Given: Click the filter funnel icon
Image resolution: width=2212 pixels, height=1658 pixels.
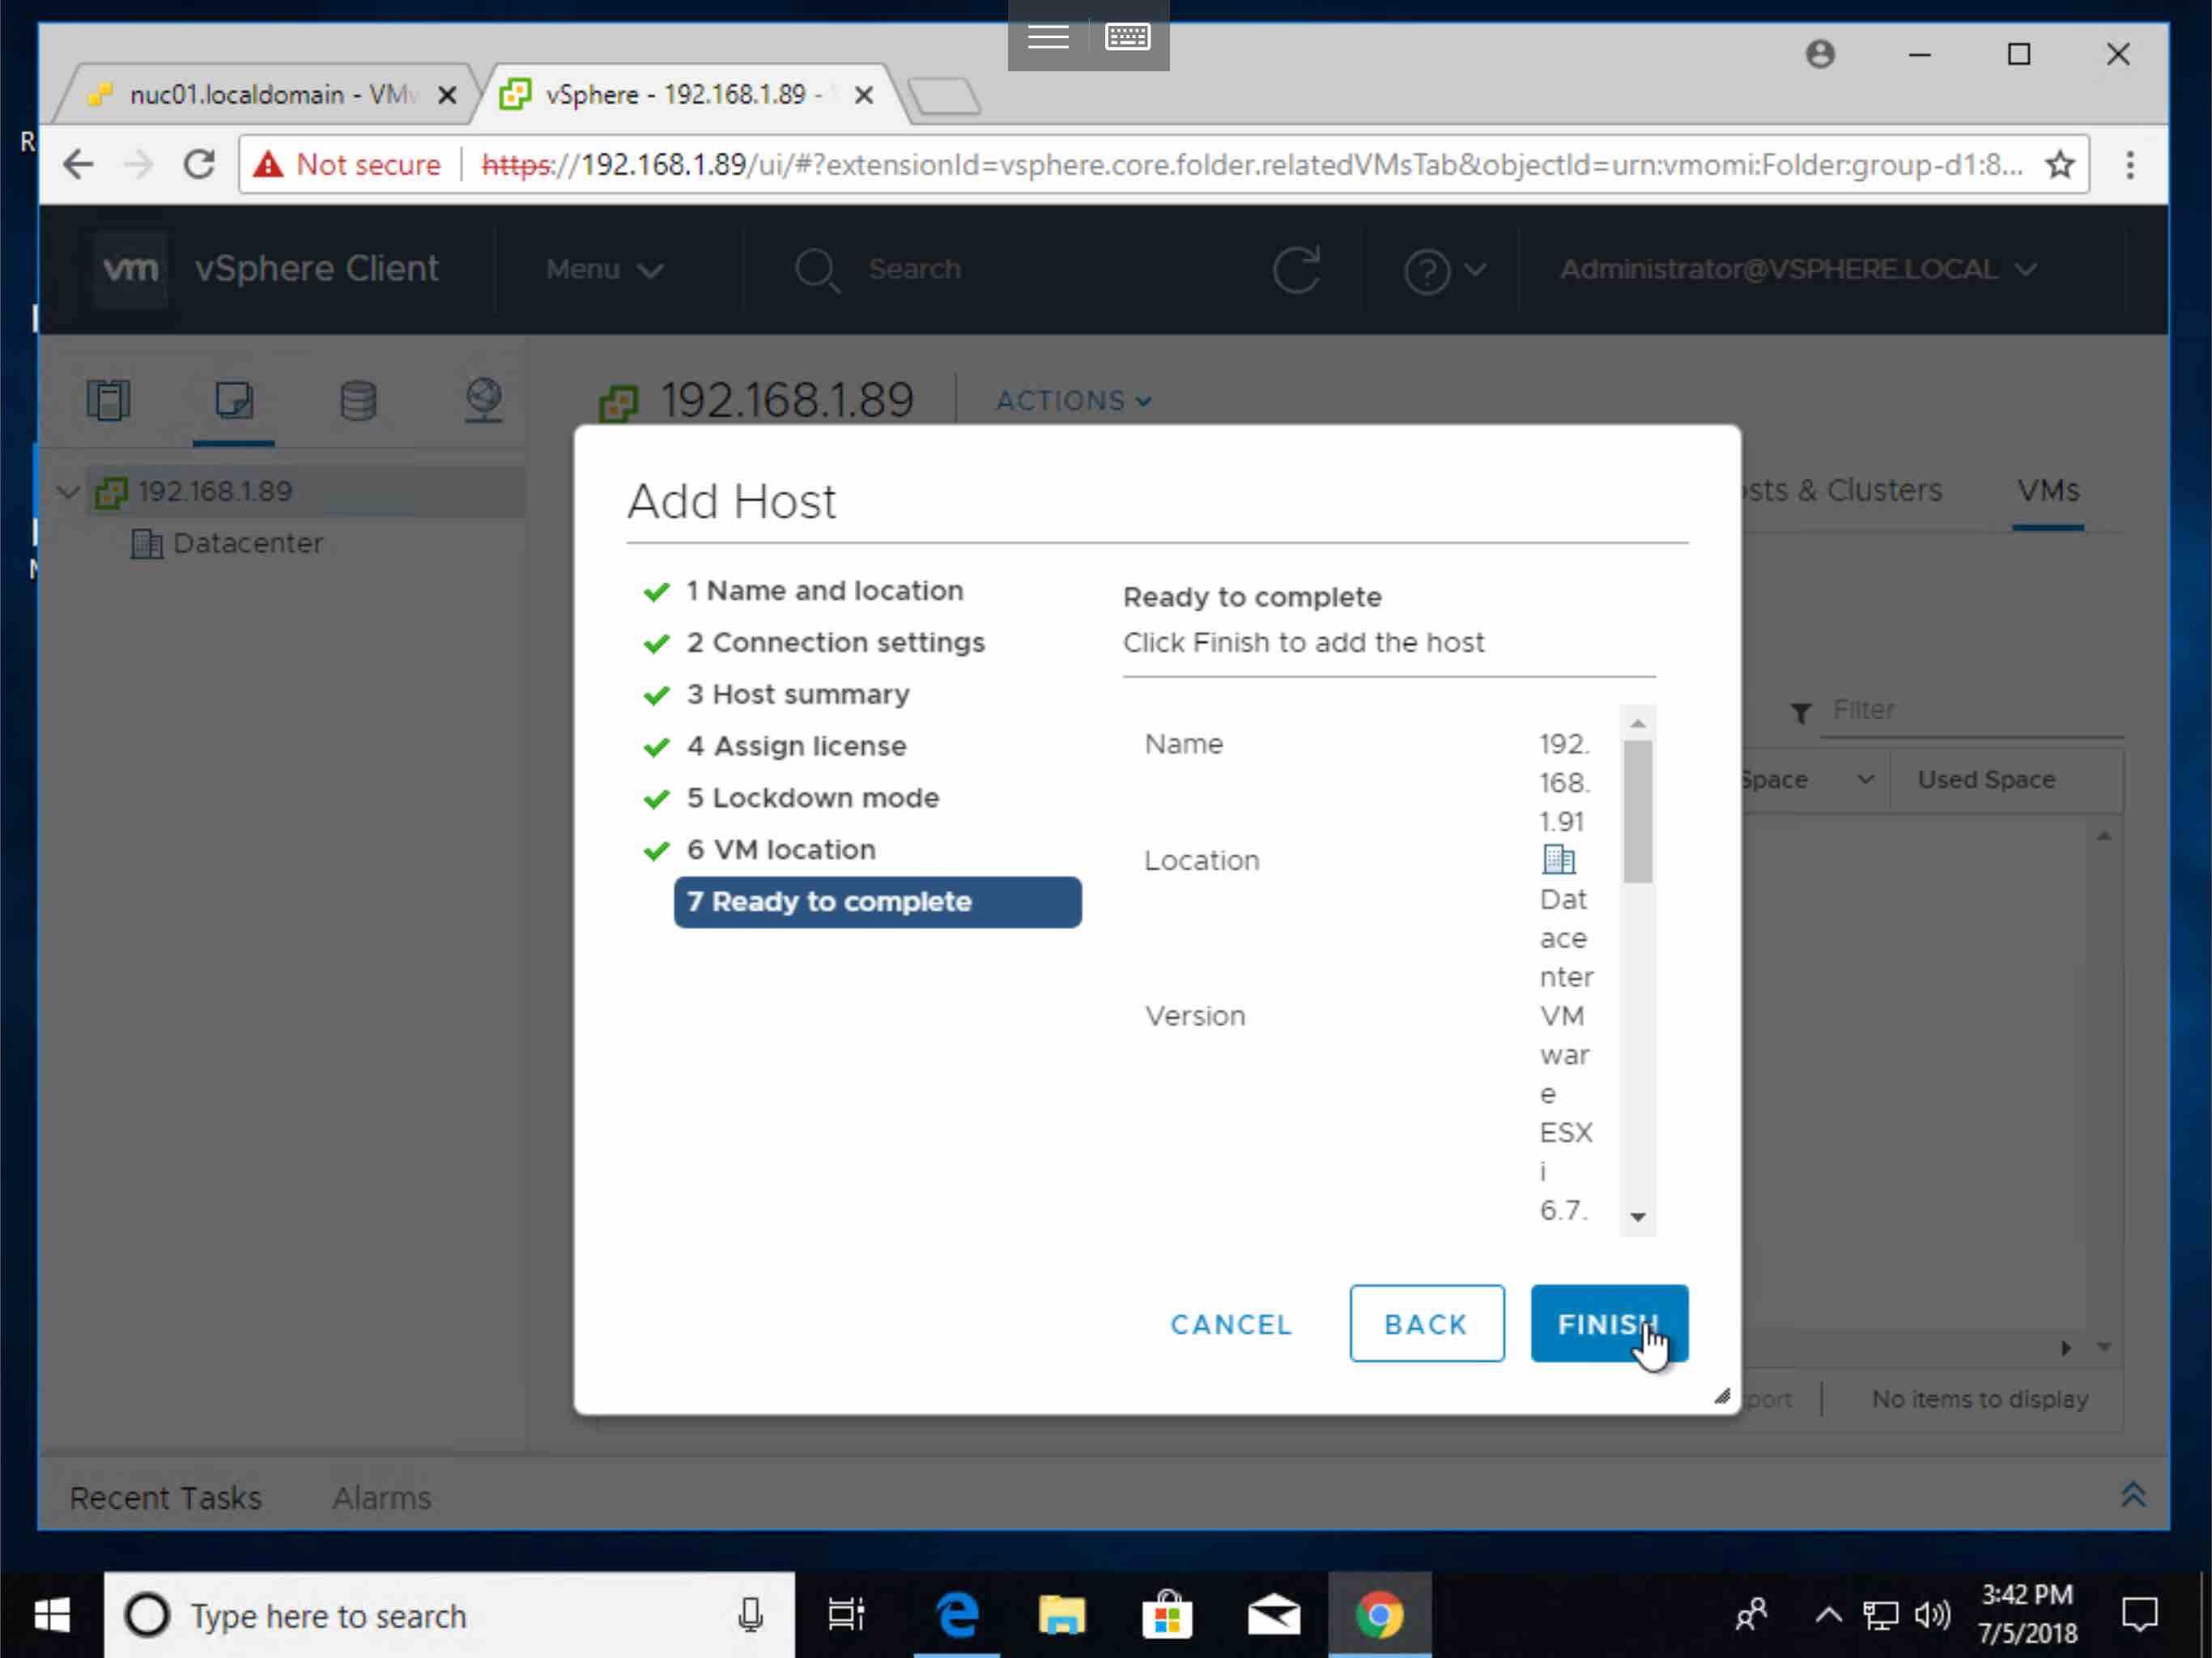Looking at the screenshot, I should [1800, 713].
